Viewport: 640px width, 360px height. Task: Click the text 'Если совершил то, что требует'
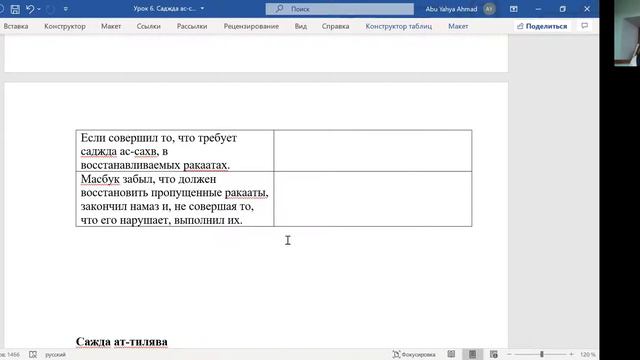(x=159, y=138)
